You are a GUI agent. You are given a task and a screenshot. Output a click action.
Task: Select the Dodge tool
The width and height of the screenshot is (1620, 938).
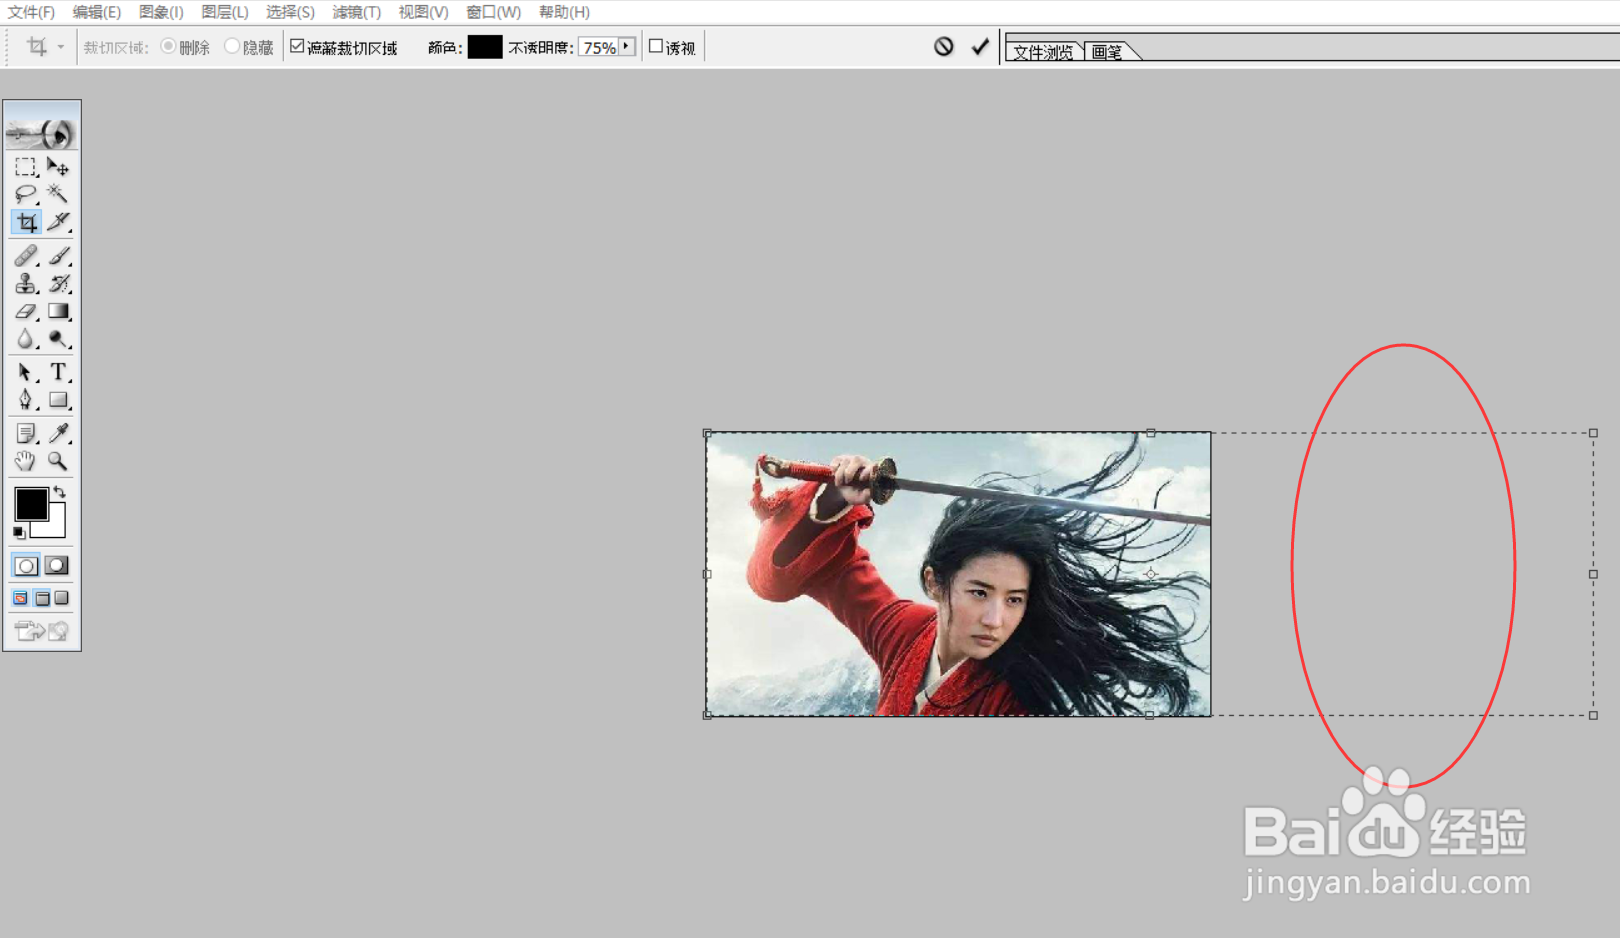[58, 340]
